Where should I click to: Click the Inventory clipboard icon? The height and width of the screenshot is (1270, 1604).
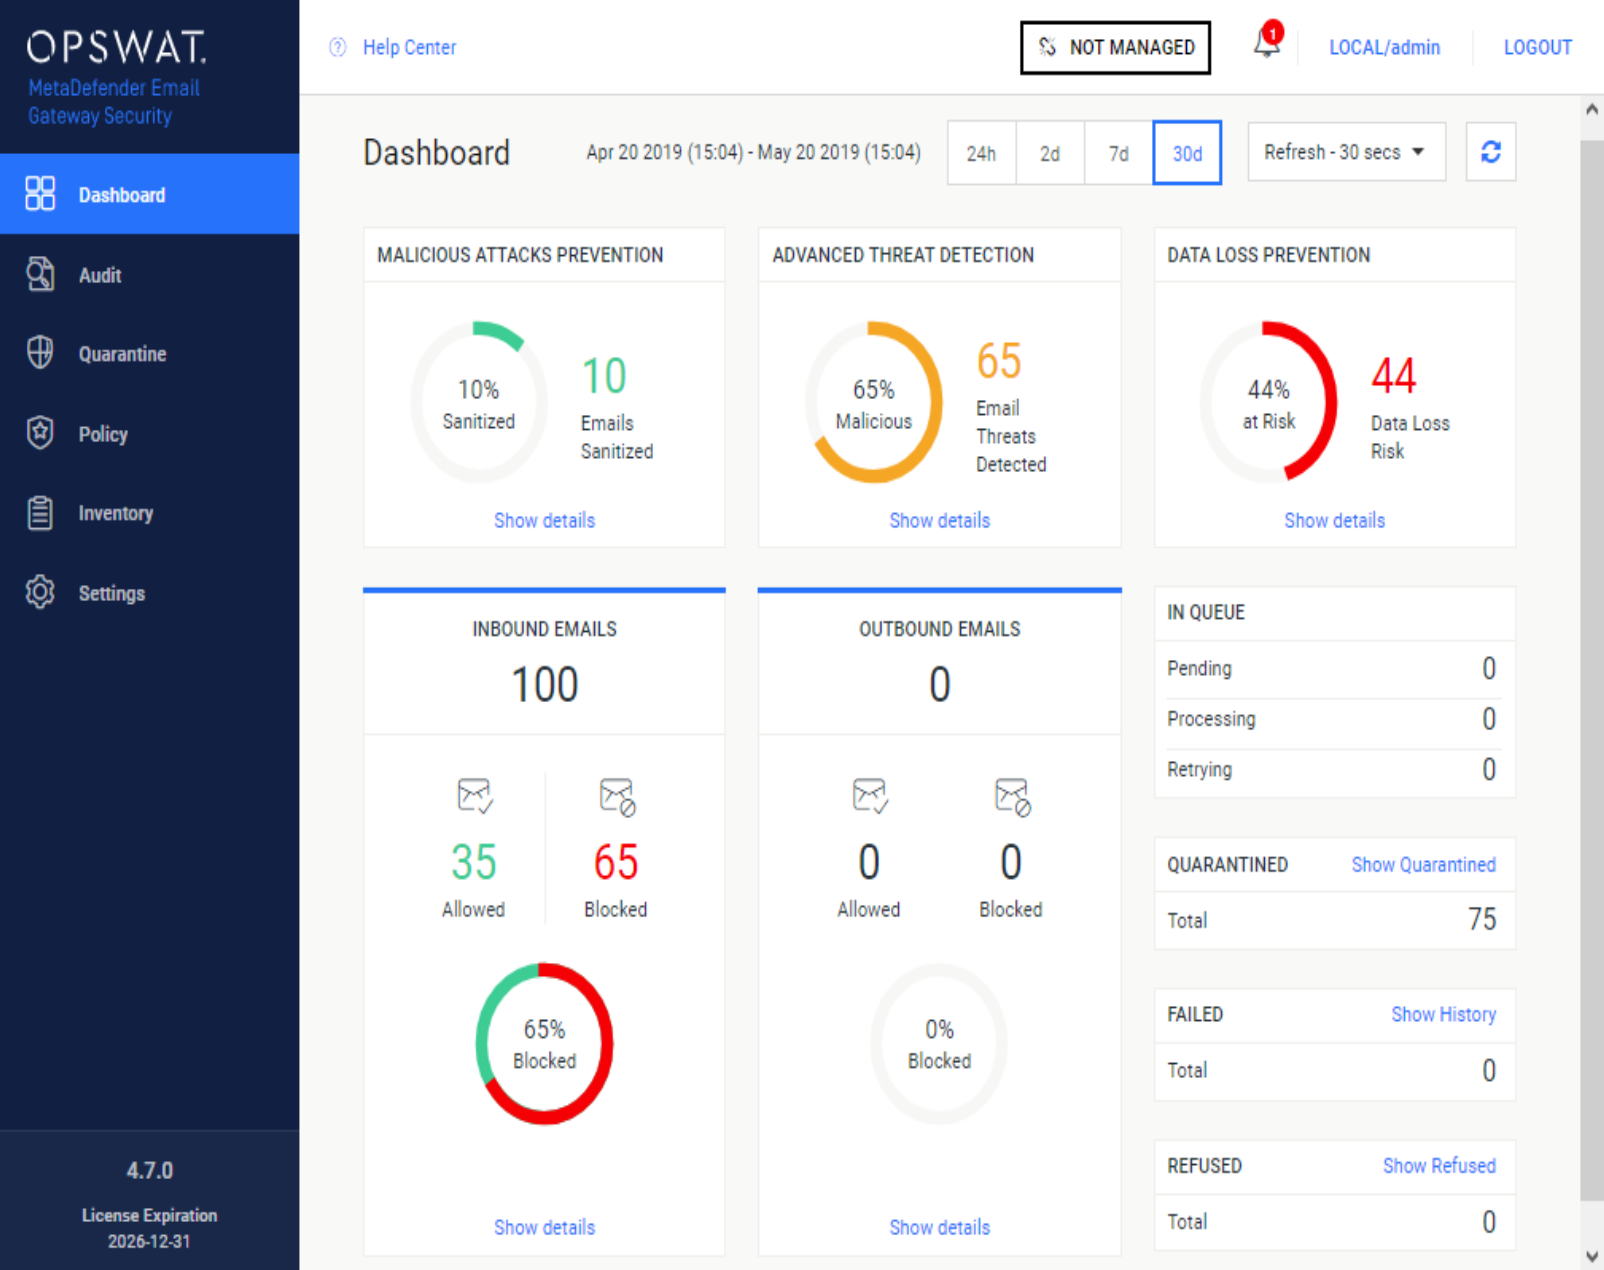[x=40, y=513]
